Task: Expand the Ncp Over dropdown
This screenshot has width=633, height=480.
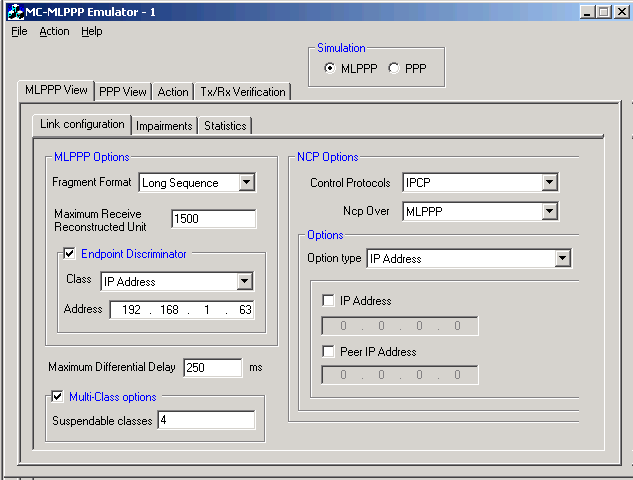Action: [549, 211]
